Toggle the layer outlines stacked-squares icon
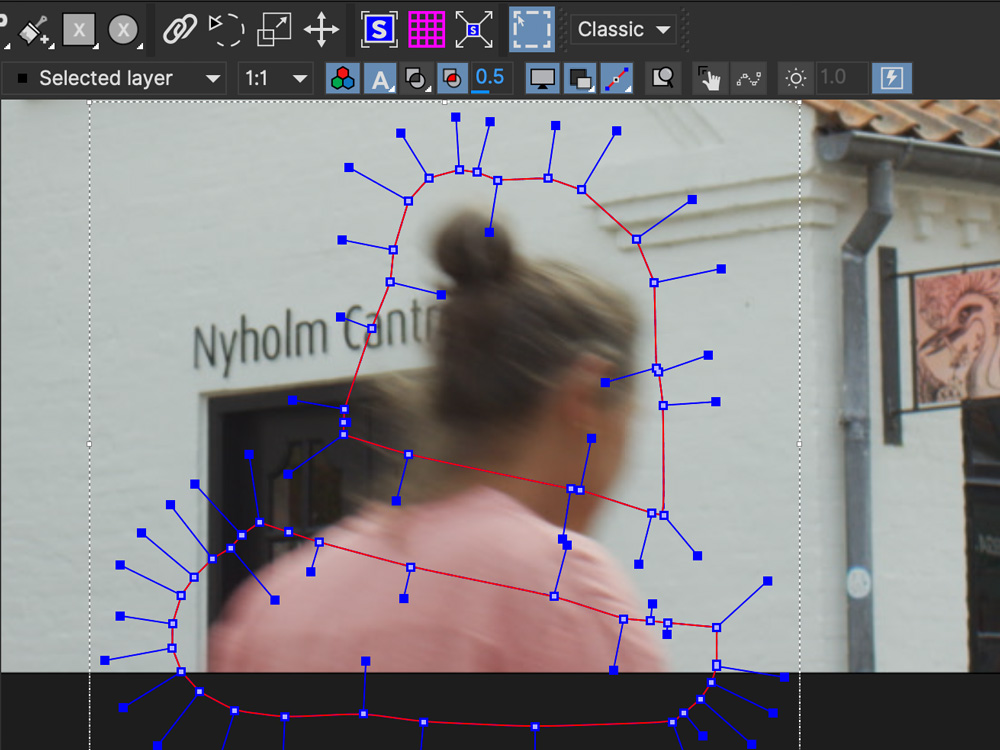The height and width of the screenshot is (750, 1000). point(580,78)
